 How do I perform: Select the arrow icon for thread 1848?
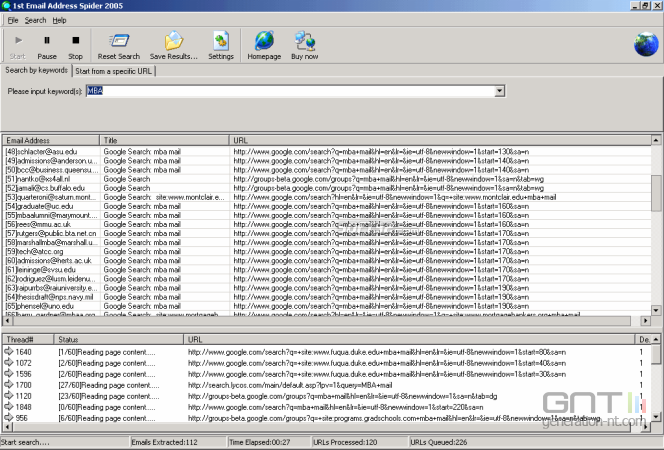9,406
